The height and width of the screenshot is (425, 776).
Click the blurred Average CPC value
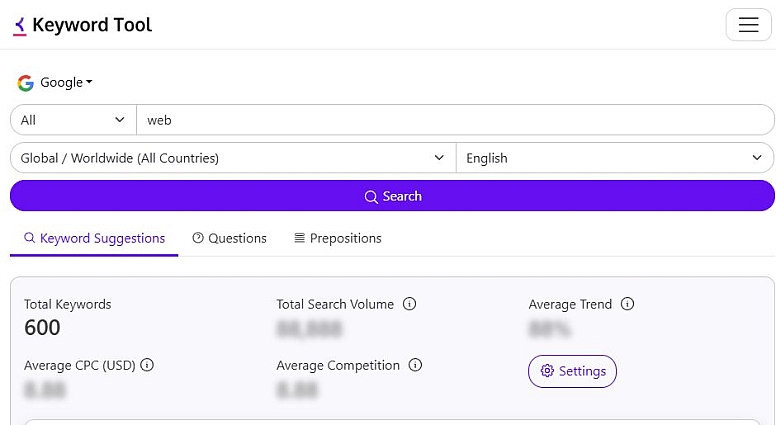click(45, 390)
